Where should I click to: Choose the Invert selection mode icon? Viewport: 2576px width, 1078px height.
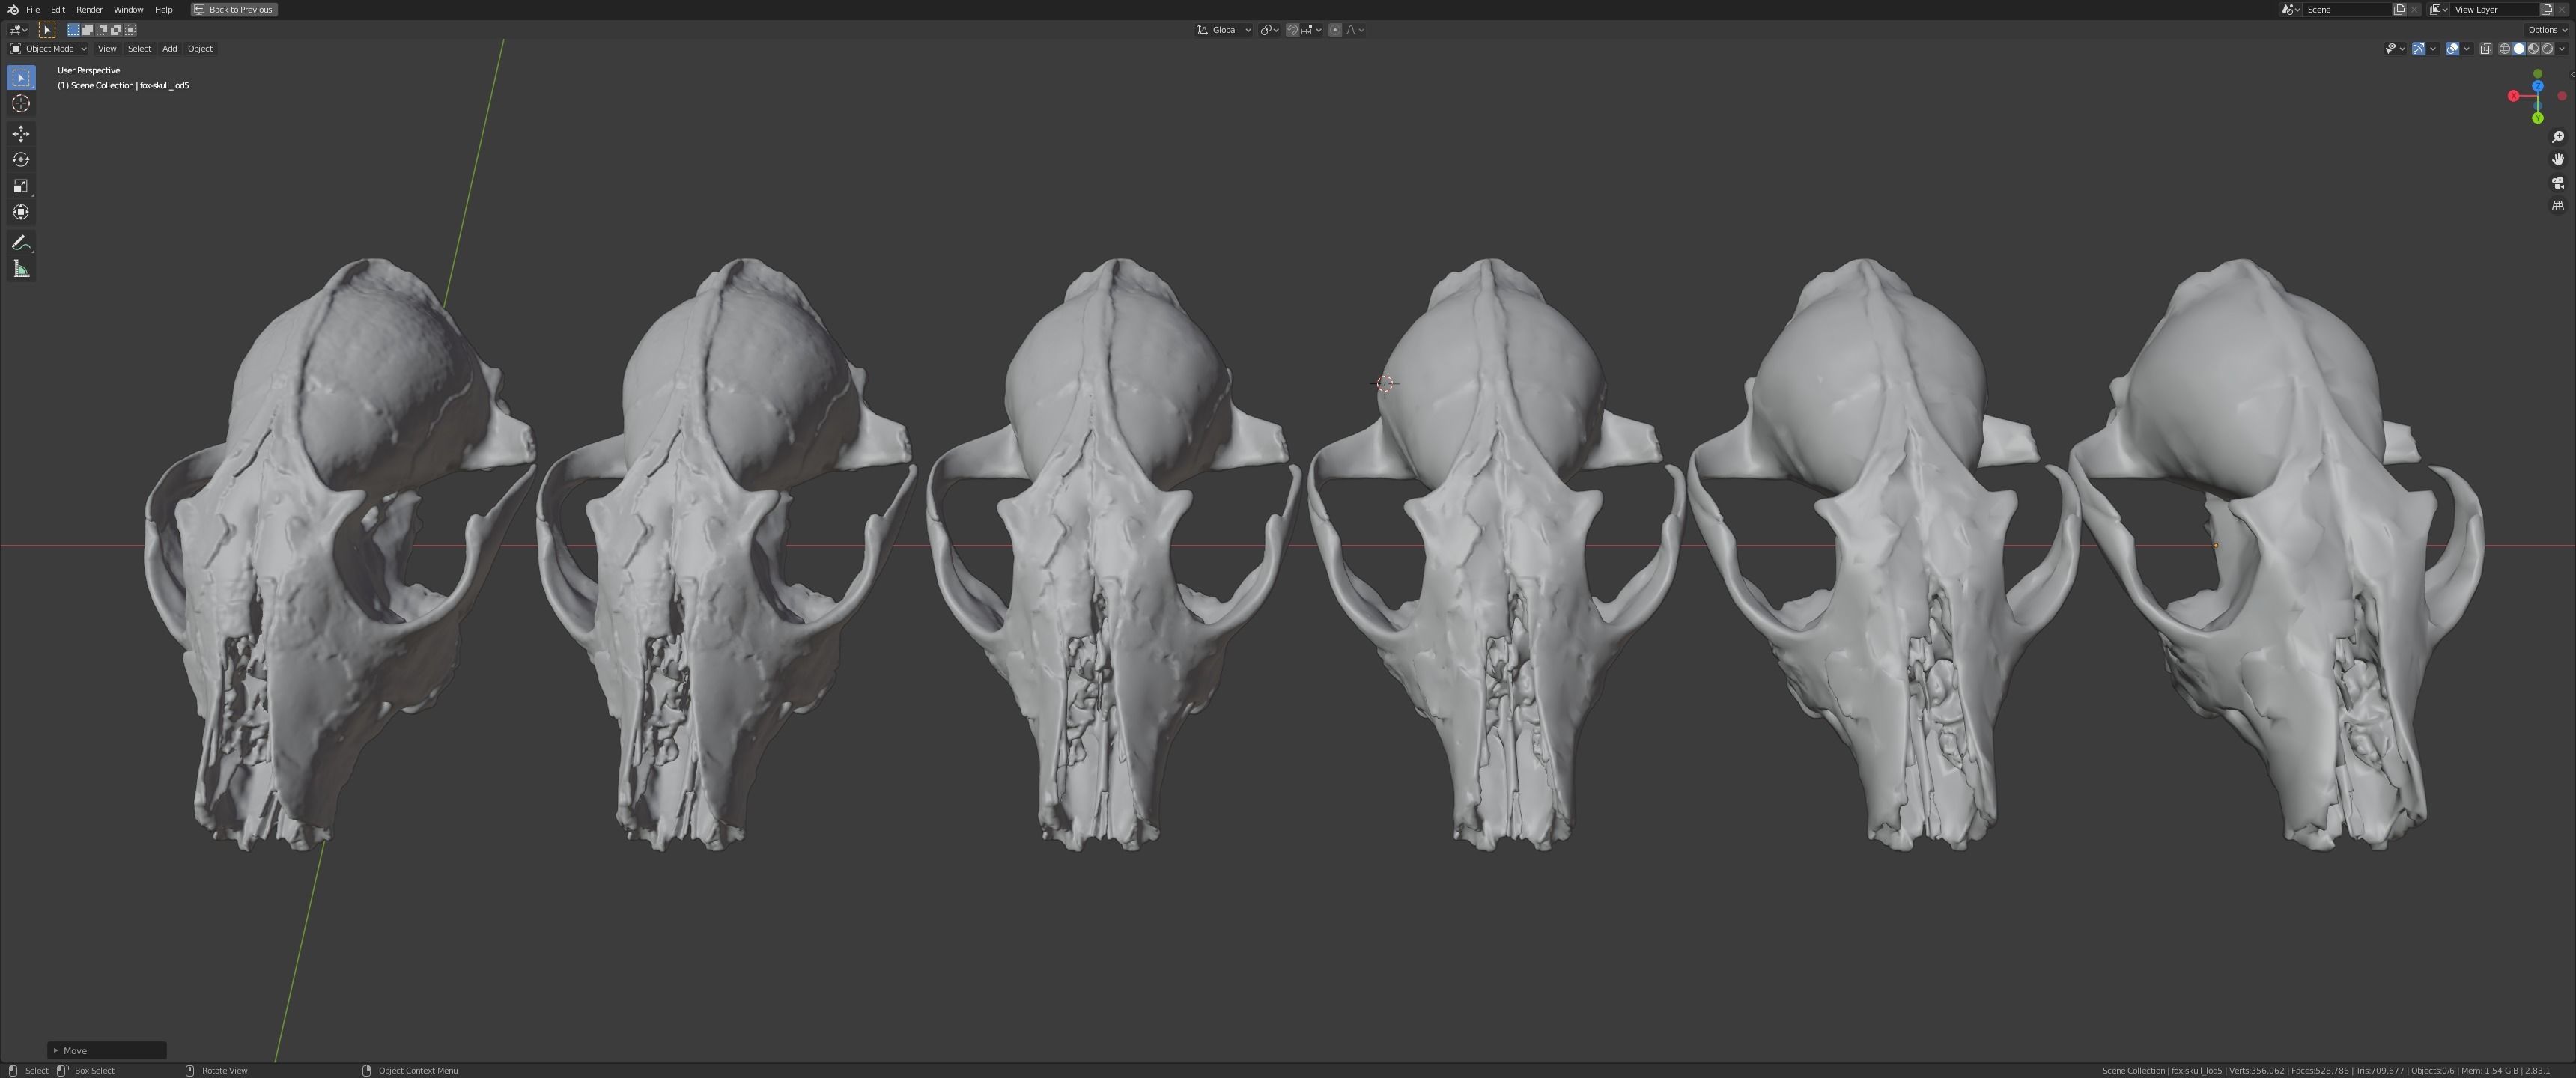pos(116,30)
